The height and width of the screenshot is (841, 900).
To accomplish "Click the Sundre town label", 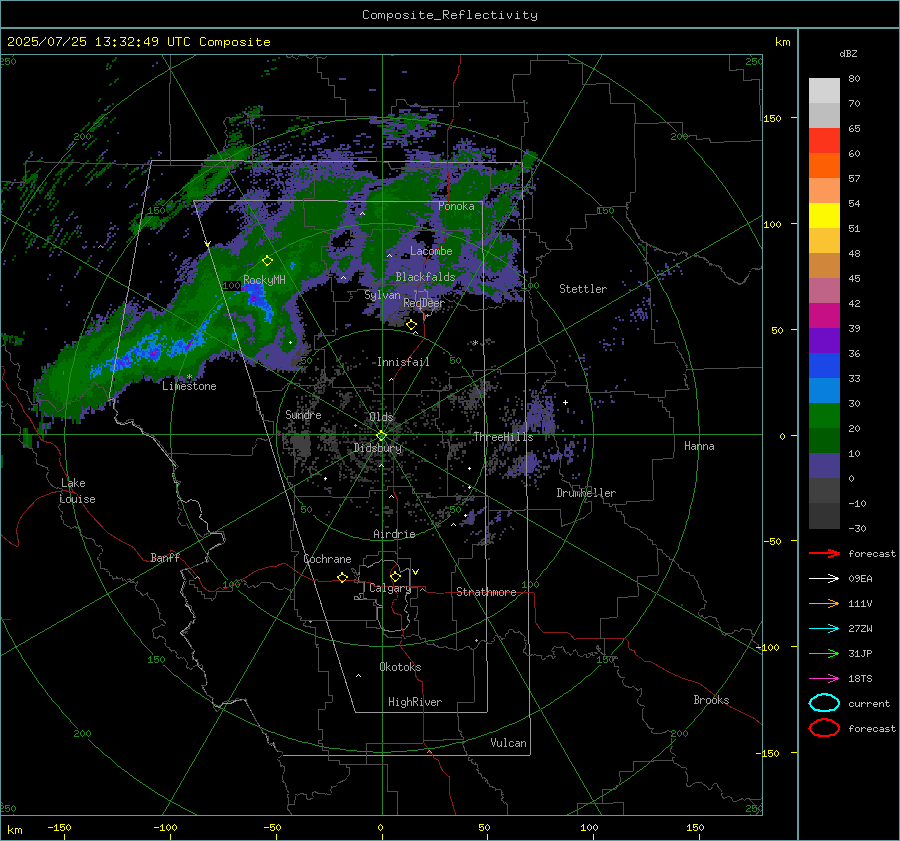I will 303,414.
